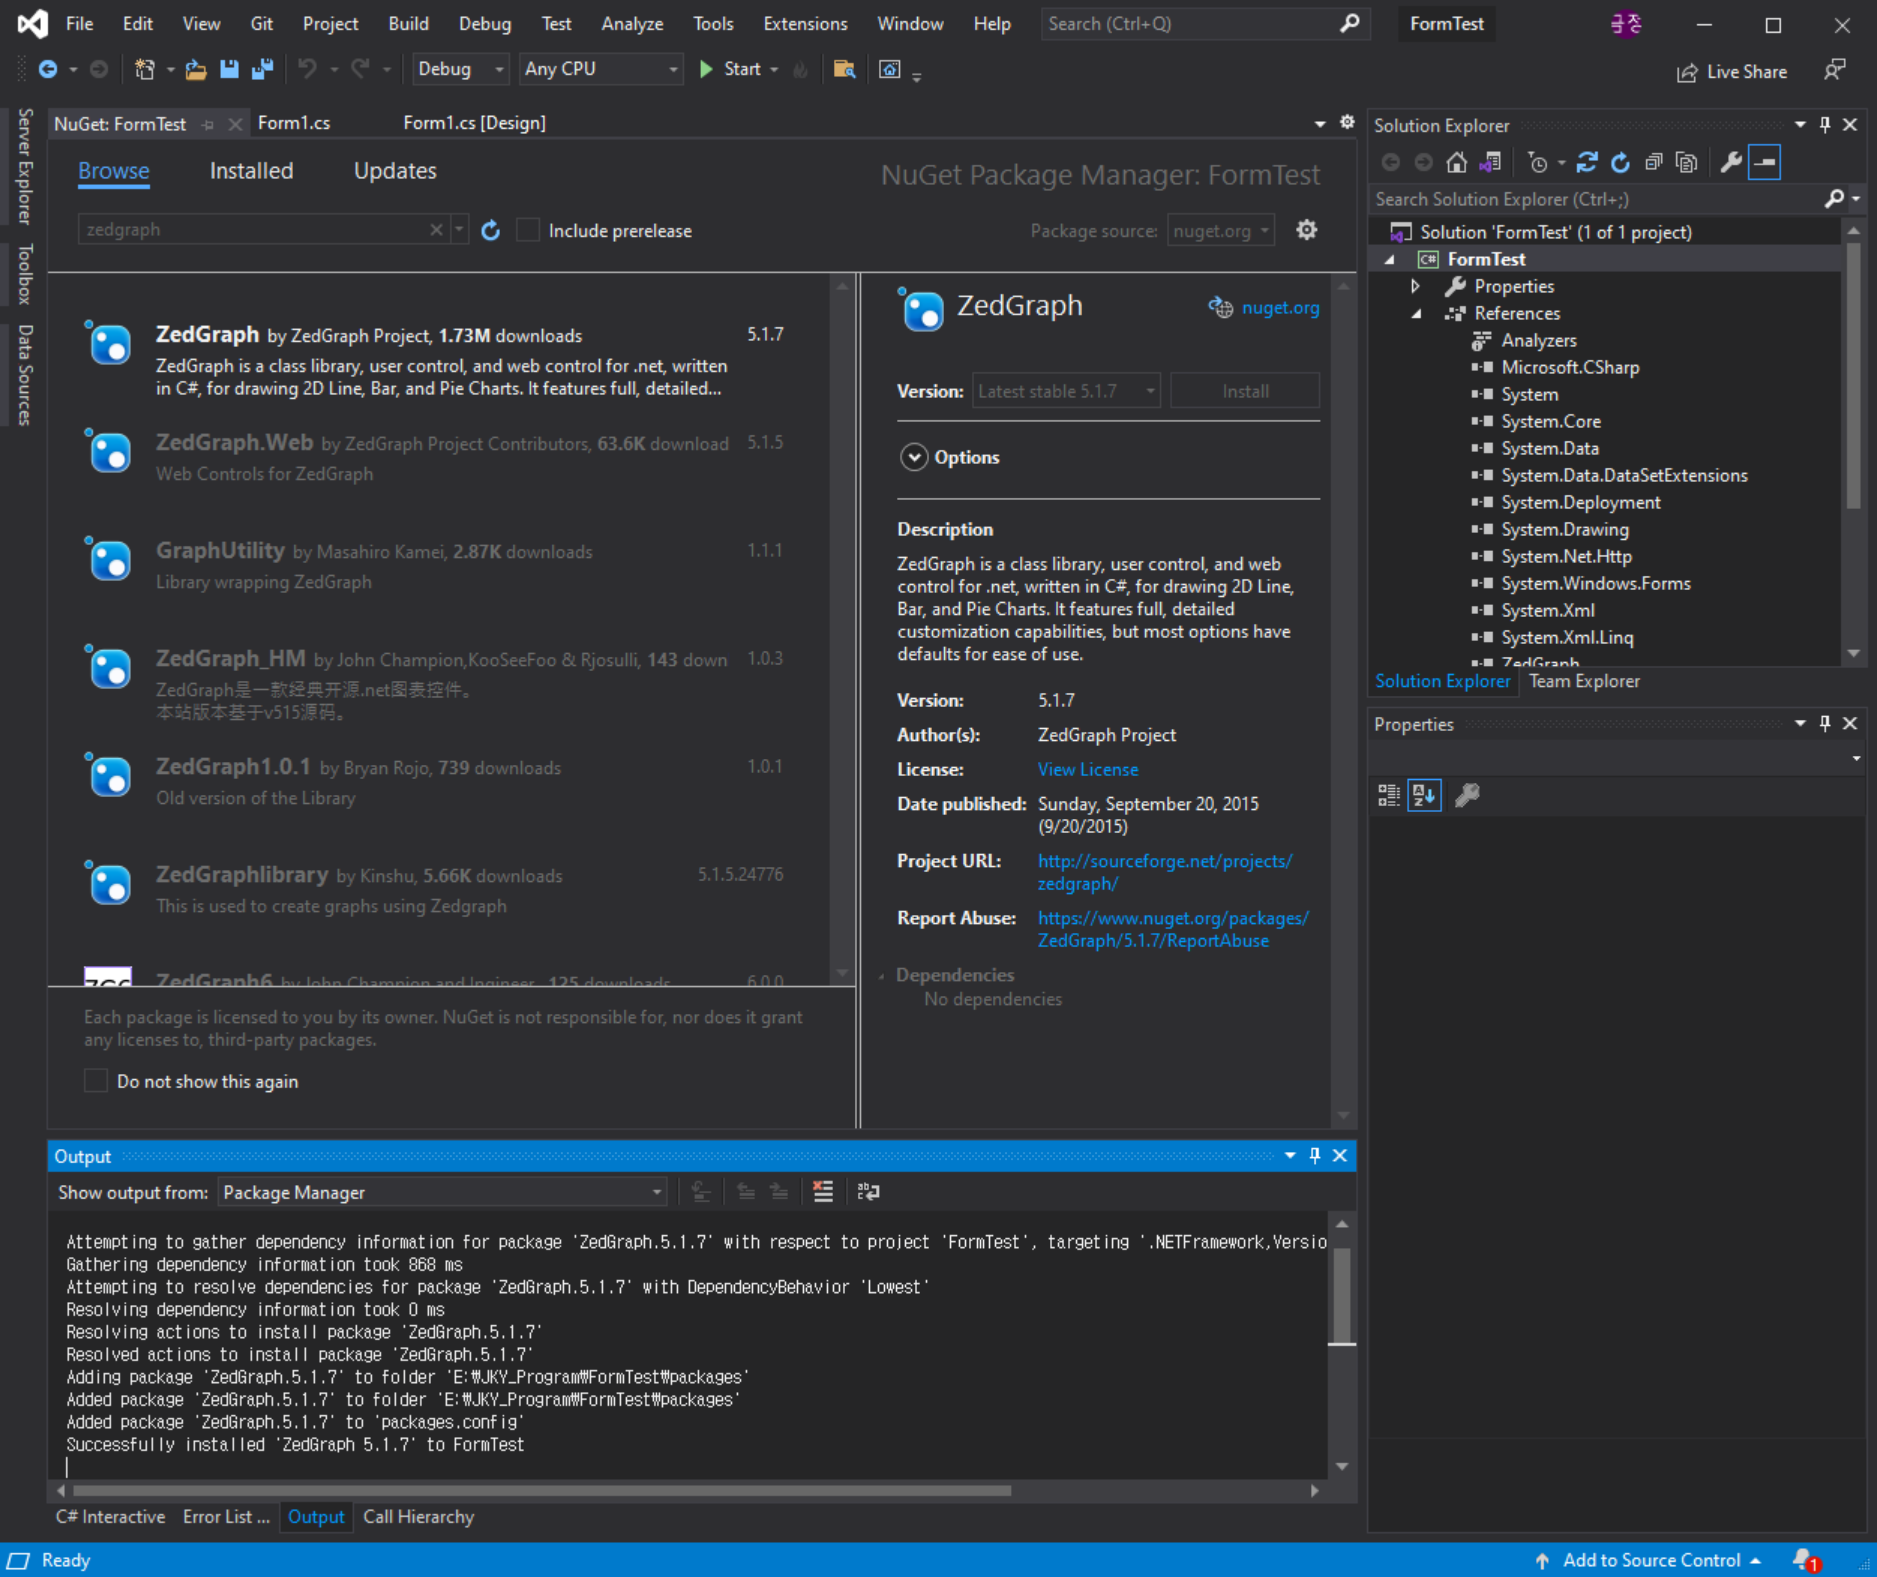Select System.Windows.Forms reference
1877x1577 pixels.
[x=1595, y=583]
